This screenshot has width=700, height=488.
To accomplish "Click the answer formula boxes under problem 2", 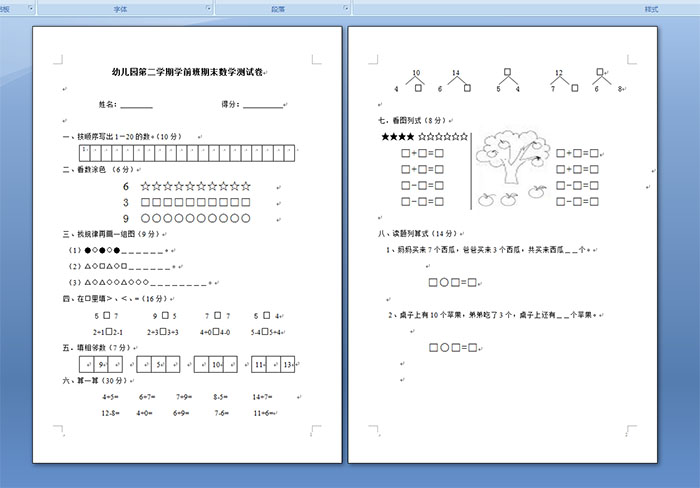I will click(x=453, y=347).
